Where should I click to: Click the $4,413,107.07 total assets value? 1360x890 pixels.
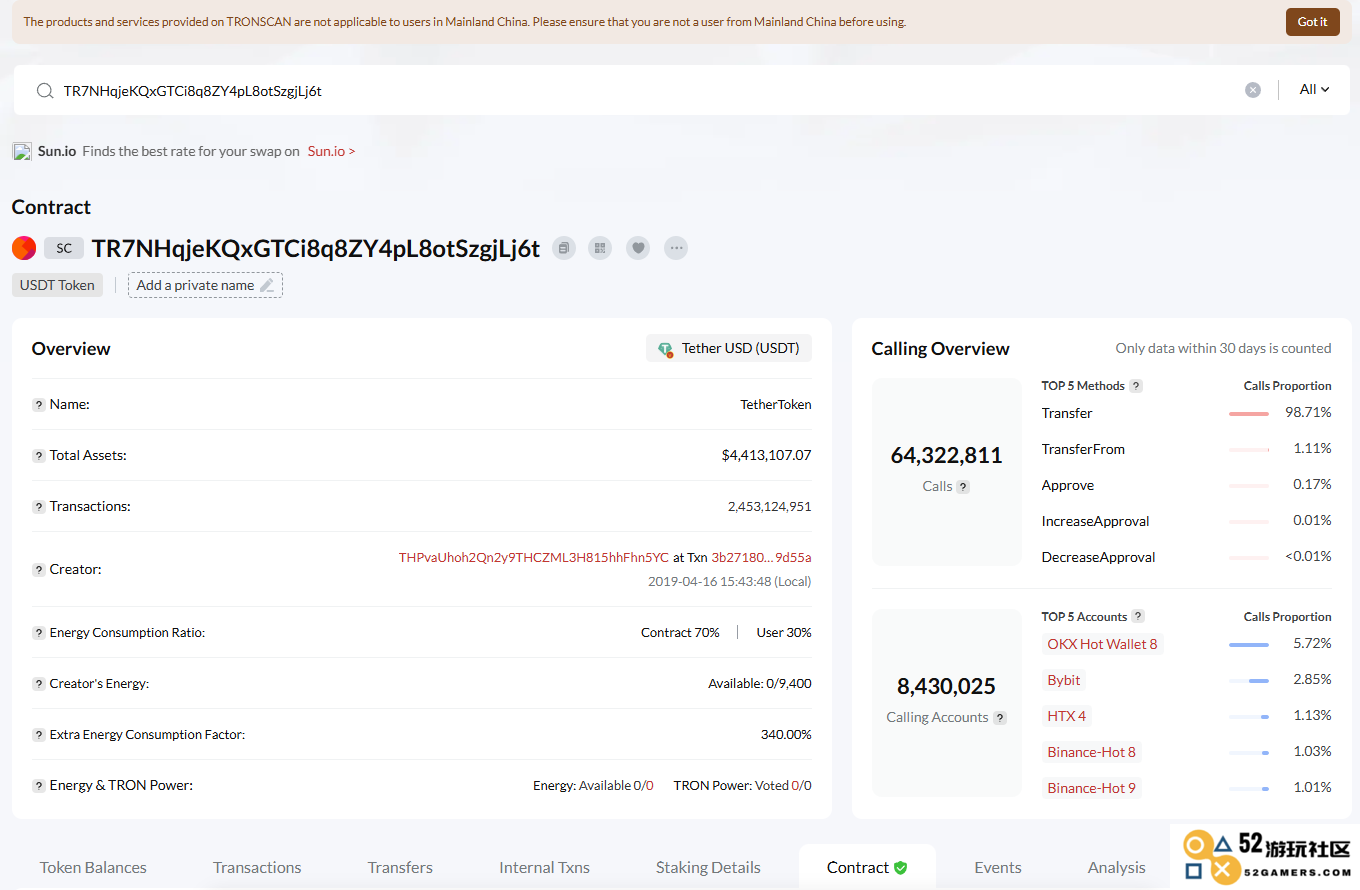coord(766,456)
